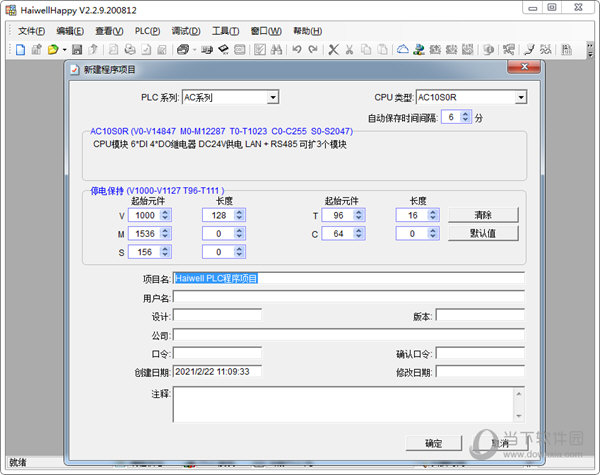Click the stethoscope-shaped diagnostic toolbar icon
Viewport: 600px width, 475px height.
coord(530,50)
